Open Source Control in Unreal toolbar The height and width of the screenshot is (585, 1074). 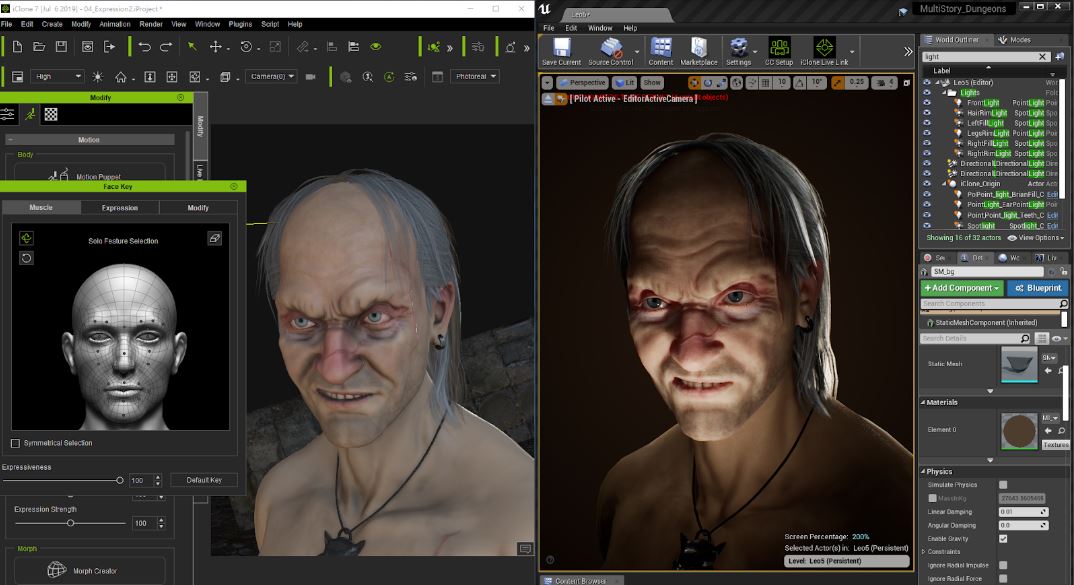point(610,51)
